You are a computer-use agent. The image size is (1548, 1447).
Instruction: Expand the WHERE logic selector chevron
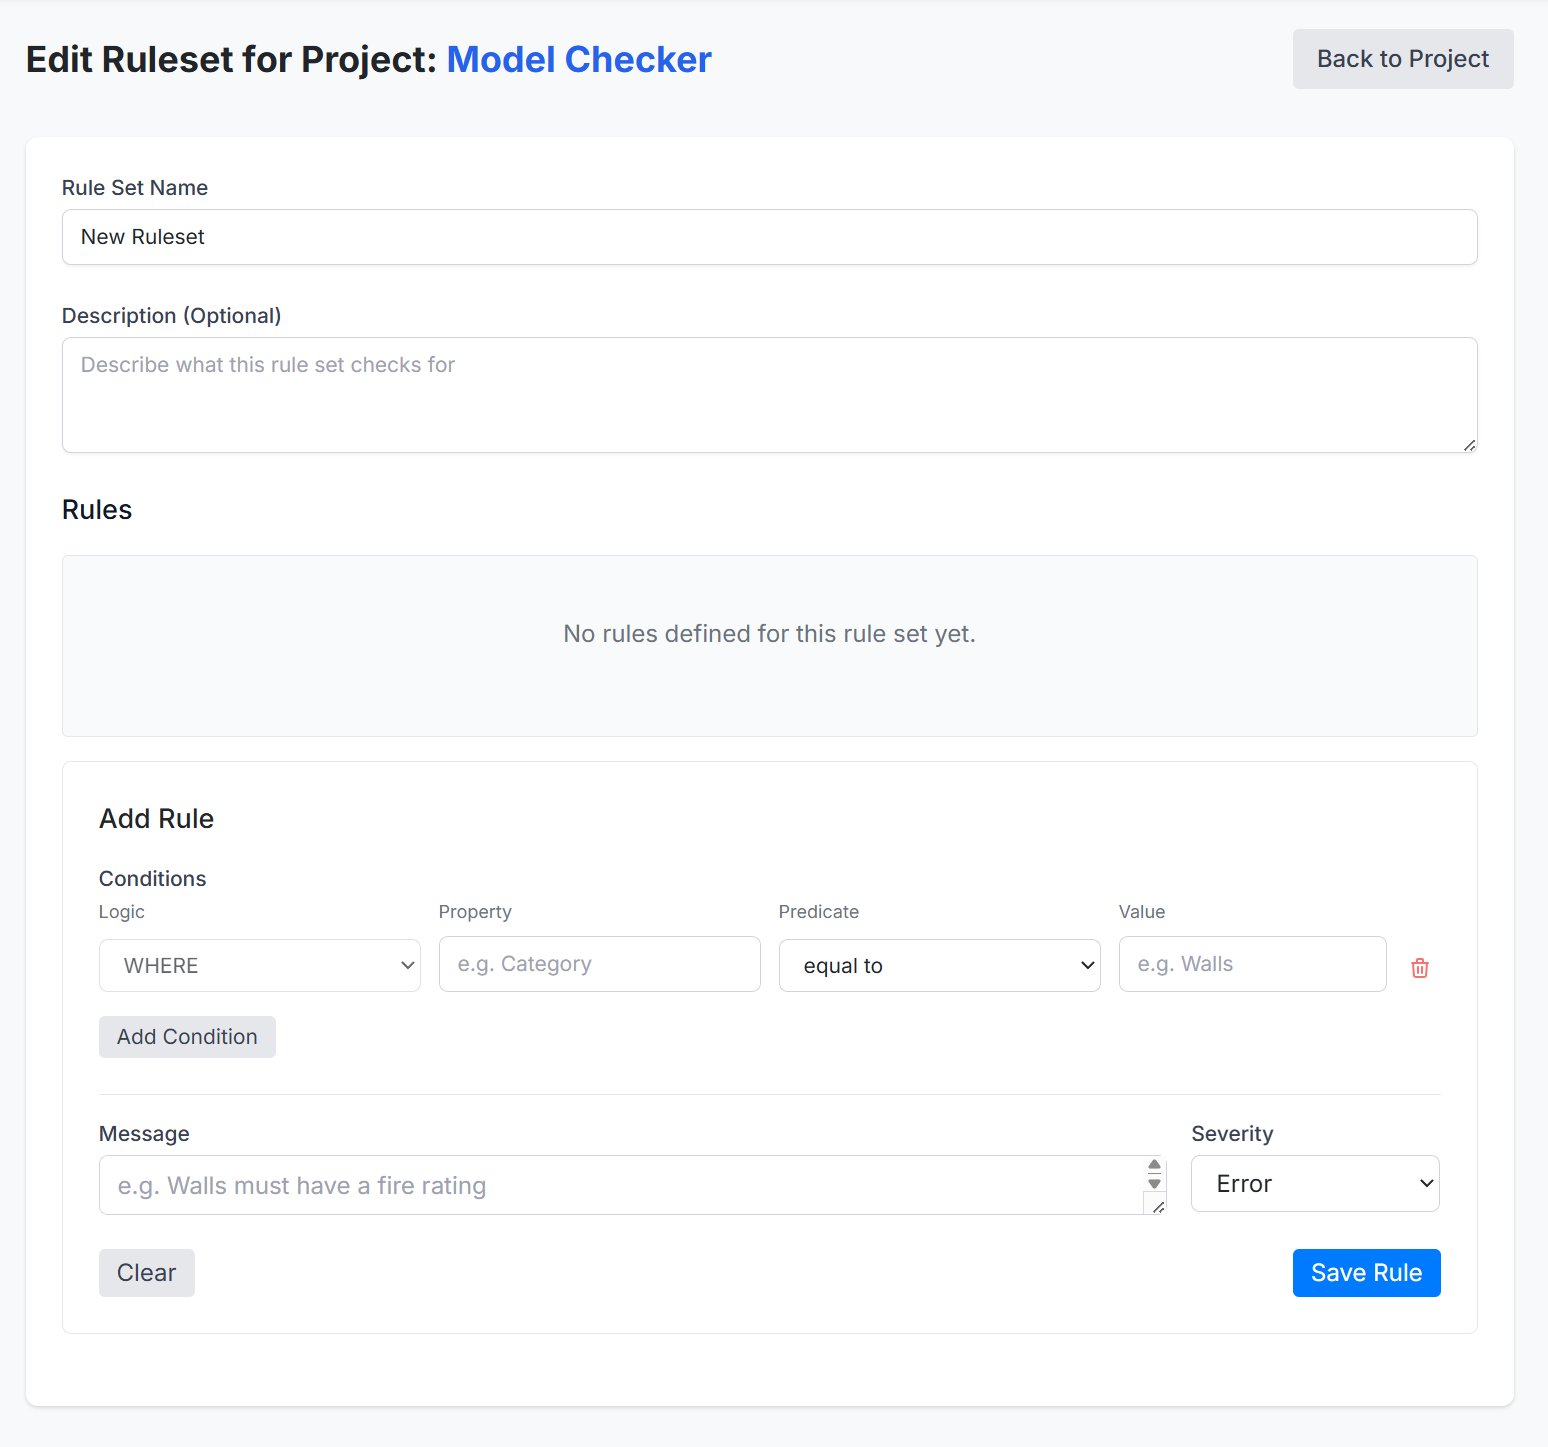point(407,965)
